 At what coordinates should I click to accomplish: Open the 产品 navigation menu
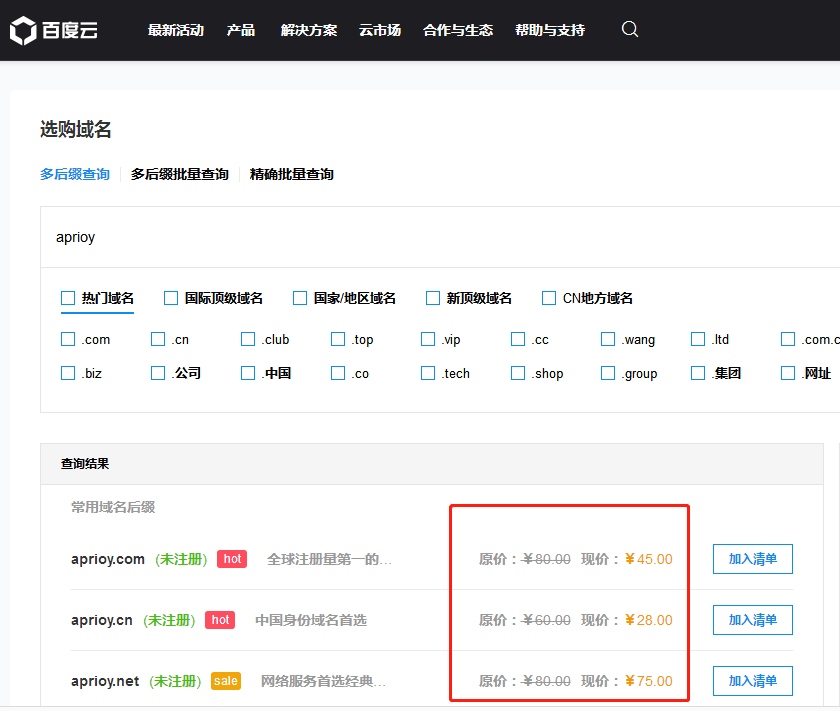pos(241,30)
